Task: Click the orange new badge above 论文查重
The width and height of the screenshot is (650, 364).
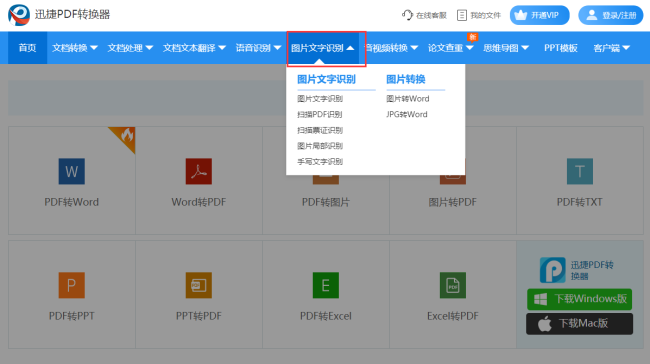Action: click(473, 37)
